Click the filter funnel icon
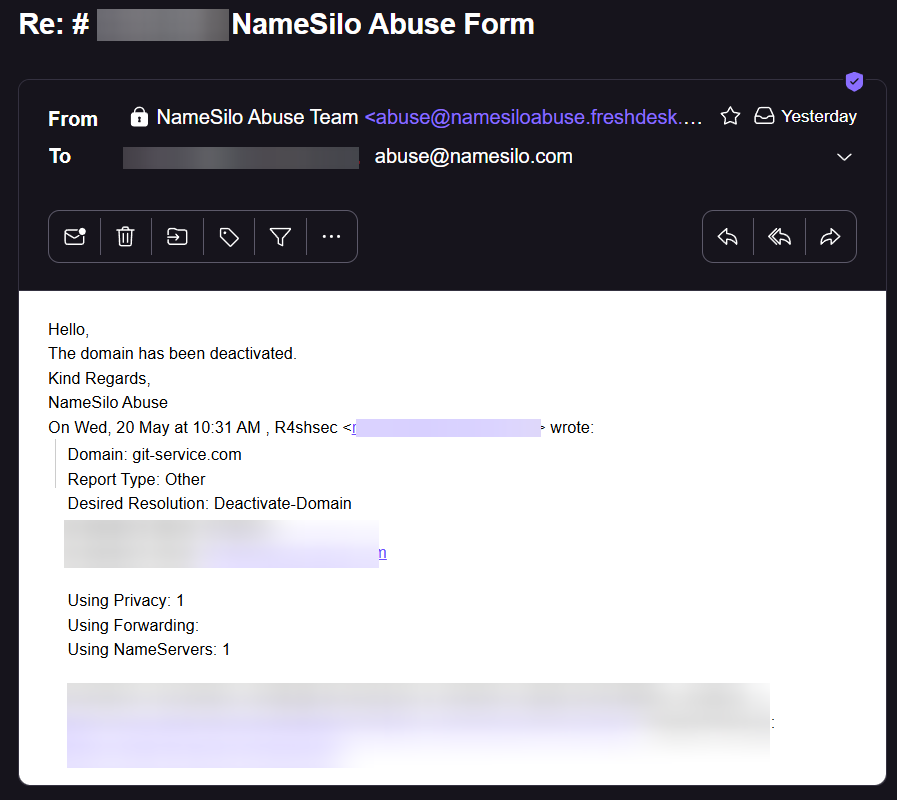This screenshot has height=800, width=897. [280, 236]
